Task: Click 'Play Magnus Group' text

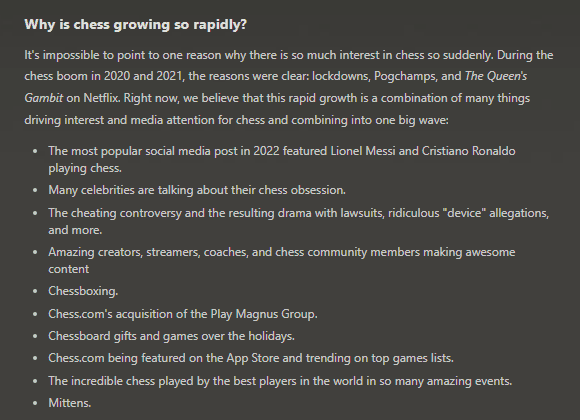Action: pos(263,314)
